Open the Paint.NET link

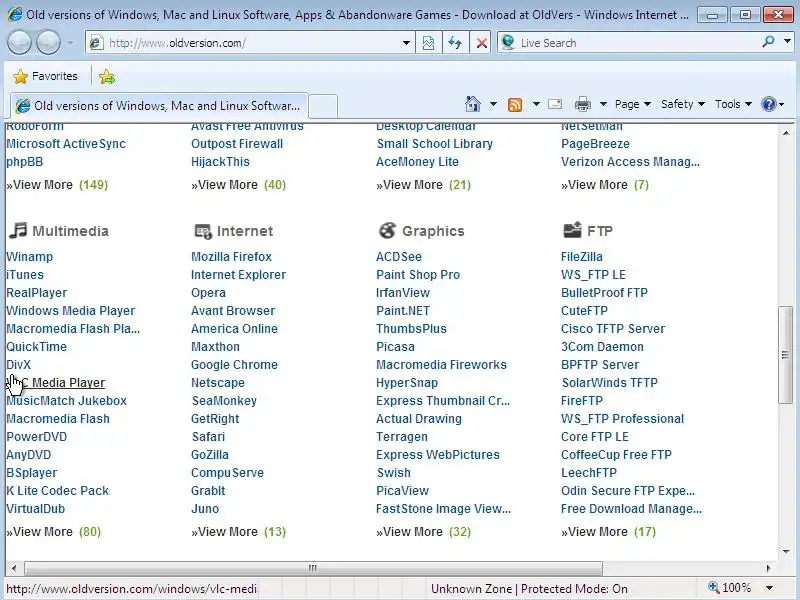point(403,311)
